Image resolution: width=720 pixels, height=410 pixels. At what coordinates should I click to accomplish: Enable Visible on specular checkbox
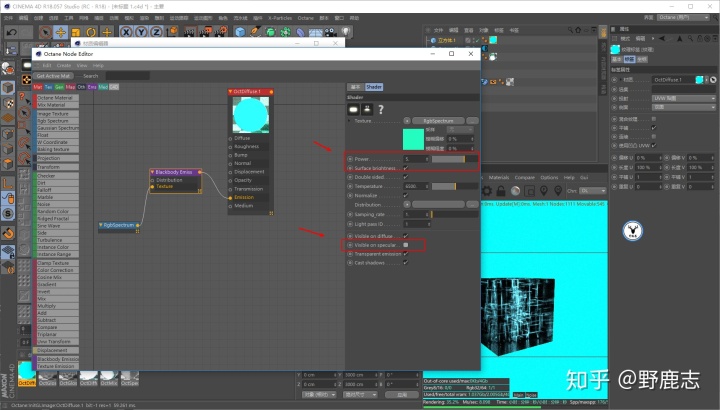point(405,245)
